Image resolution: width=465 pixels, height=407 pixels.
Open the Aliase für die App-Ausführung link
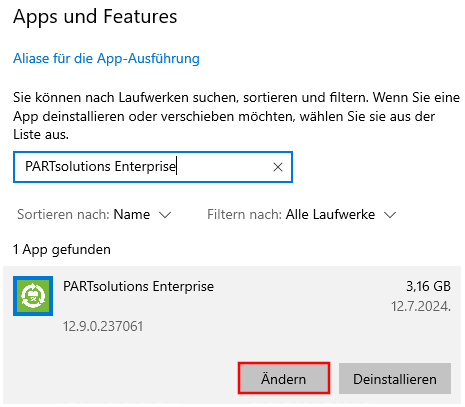point(106,58)
